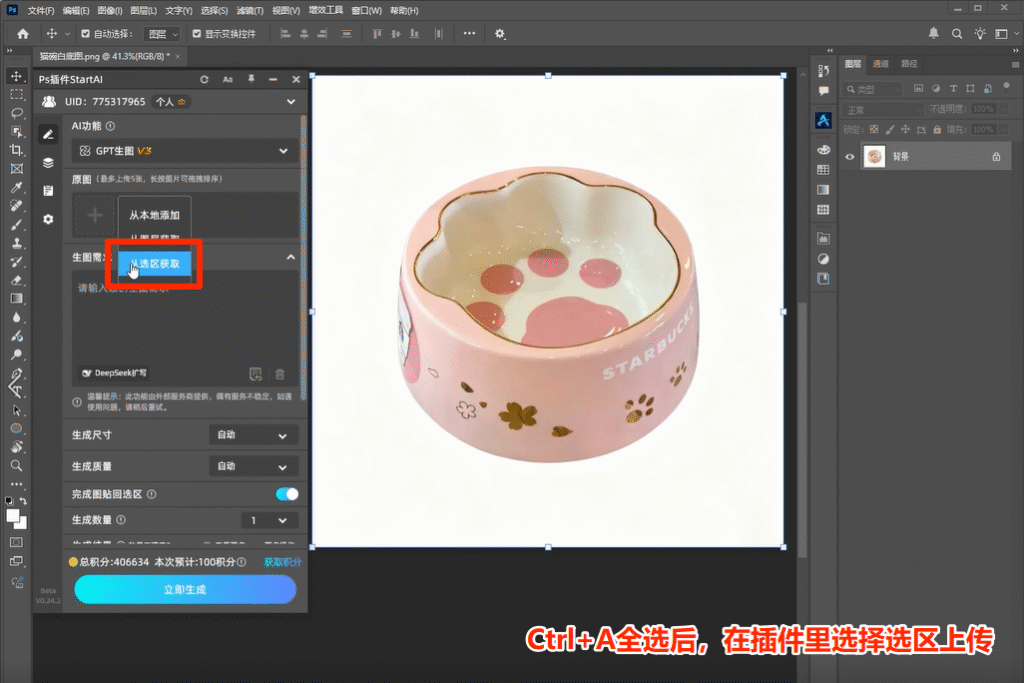Click the 获取积分 link
1024x683 pixels.
283,562
